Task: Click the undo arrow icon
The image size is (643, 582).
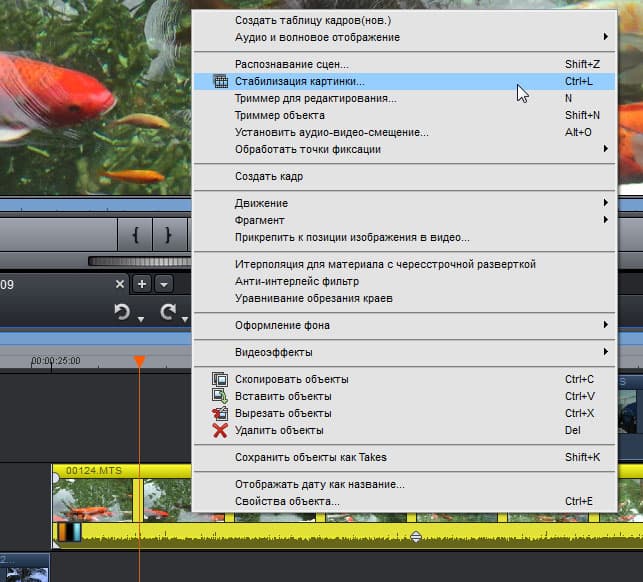Action: point(122,312)
